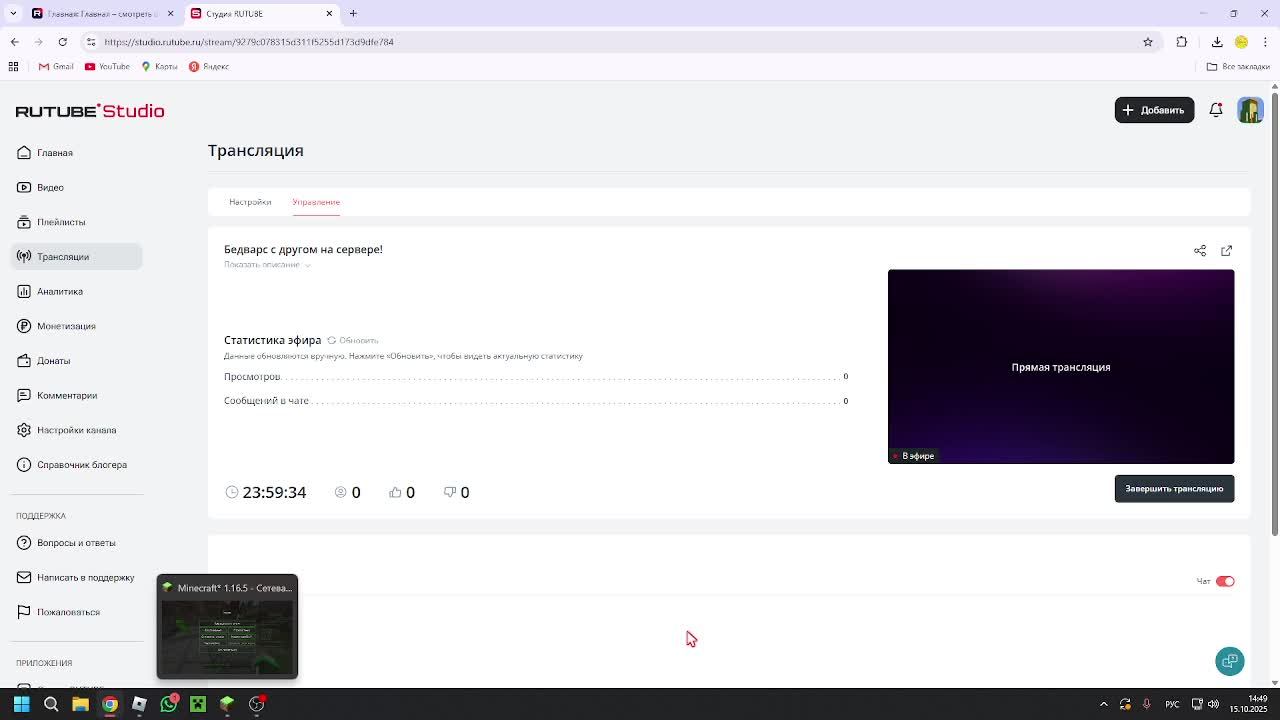Open the stream in a new window
This screenshot has width=1280, height=720.
pyautogui.click(x=1227, y=250)
